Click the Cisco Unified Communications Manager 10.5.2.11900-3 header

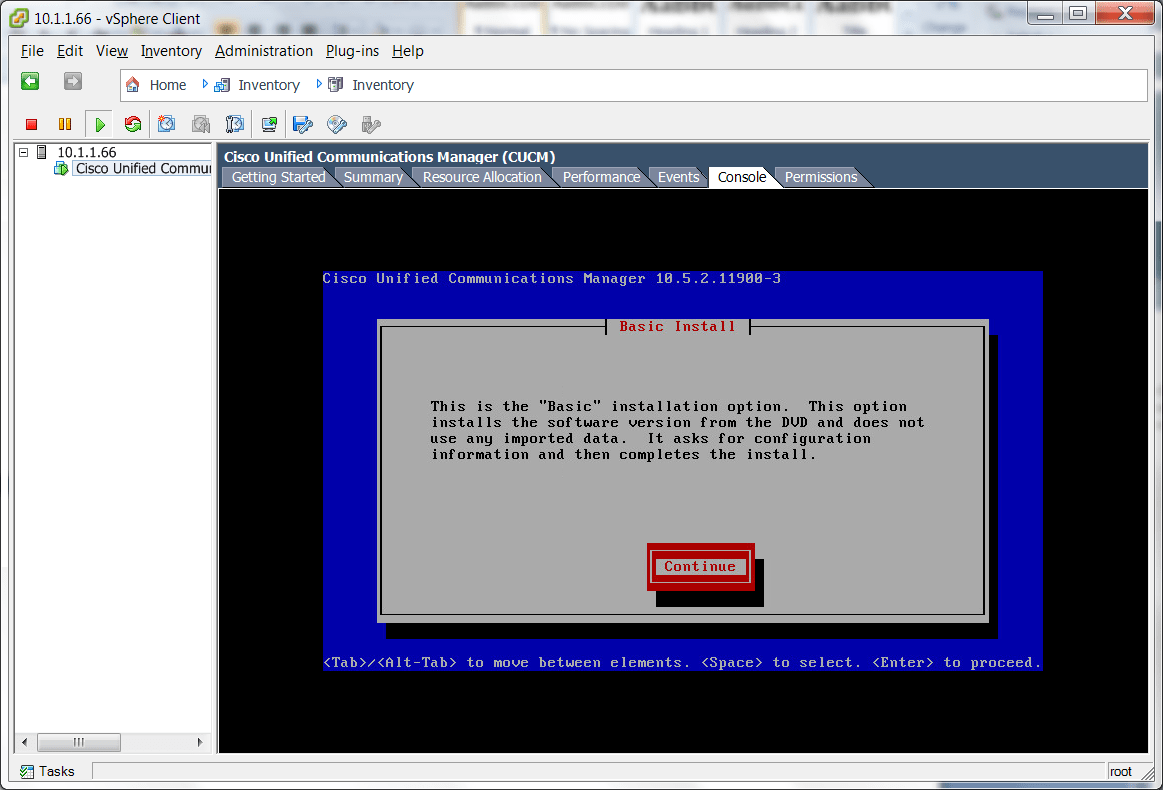551,279
